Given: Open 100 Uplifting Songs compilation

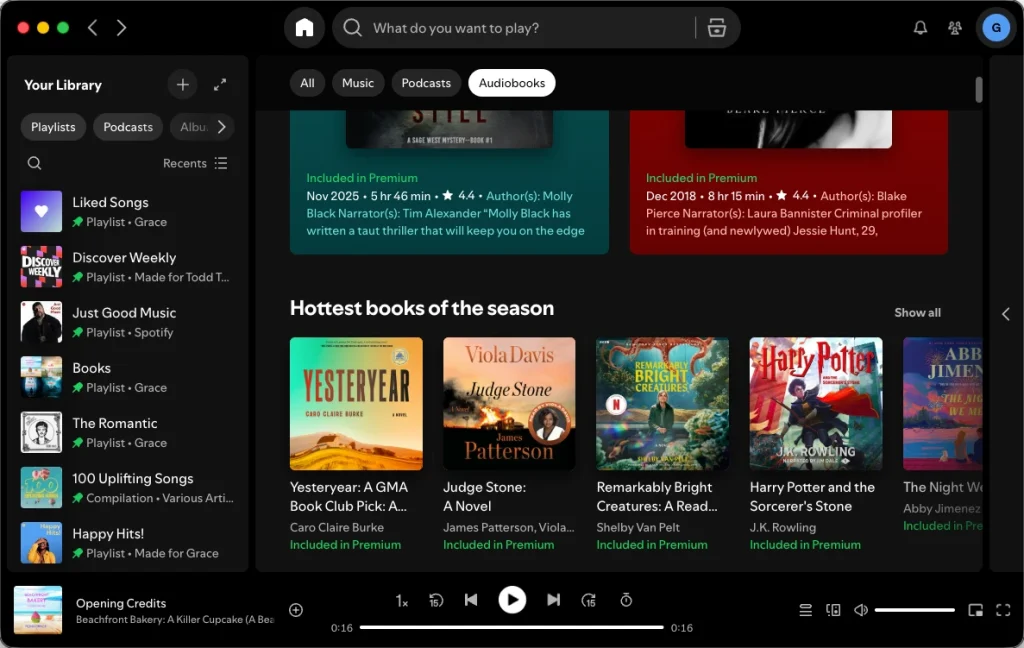Looking at the screenshot, I should coord(127,488).
